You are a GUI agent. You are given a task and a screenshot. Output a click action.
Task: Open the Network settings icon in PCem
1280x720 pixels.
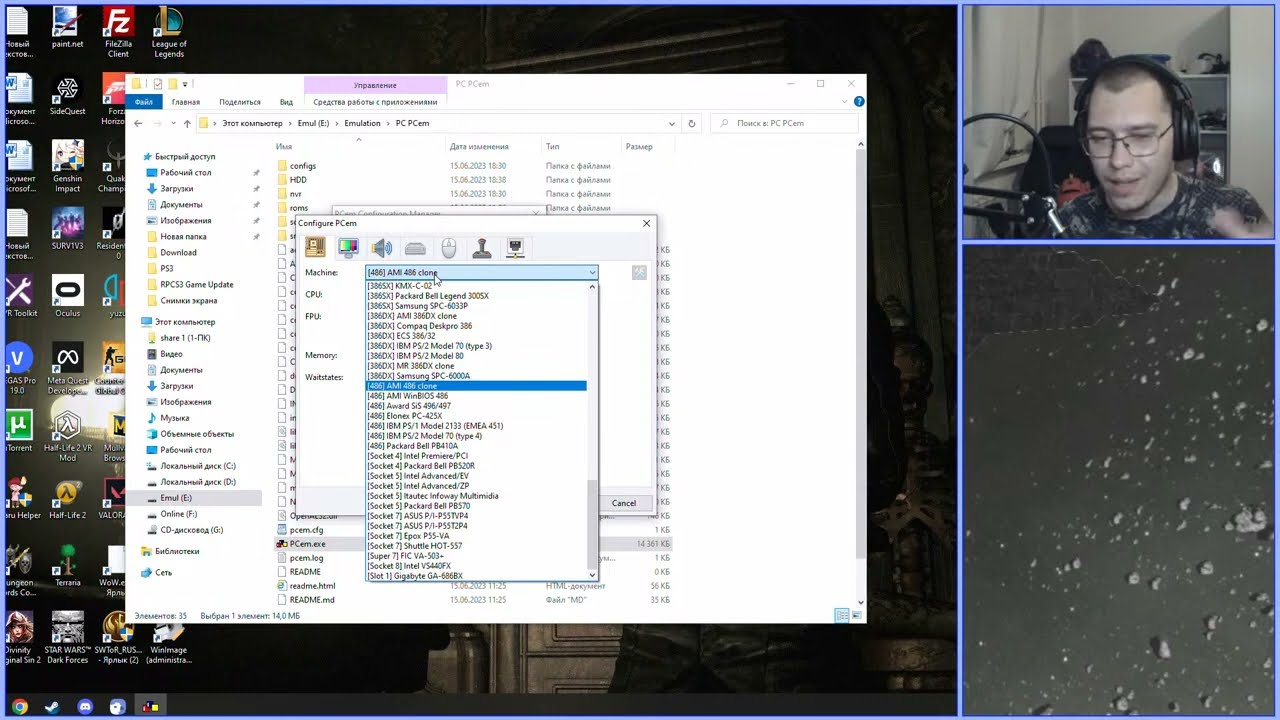point(515,247)
